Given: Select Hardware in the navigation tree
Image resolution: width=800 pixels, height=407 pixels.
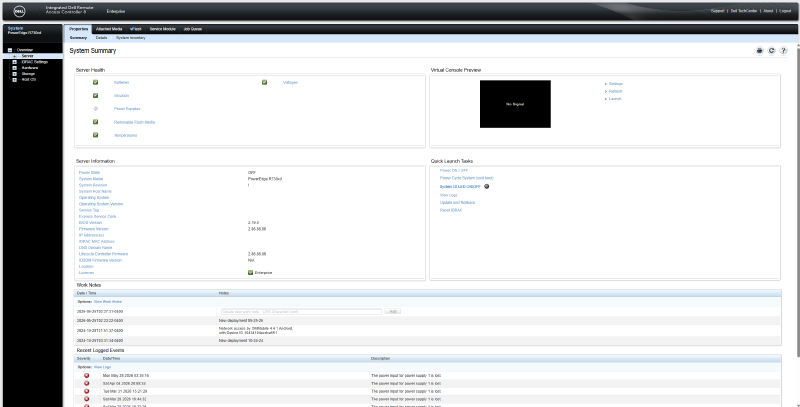Looking at the screenshot, I should (30, 68).
